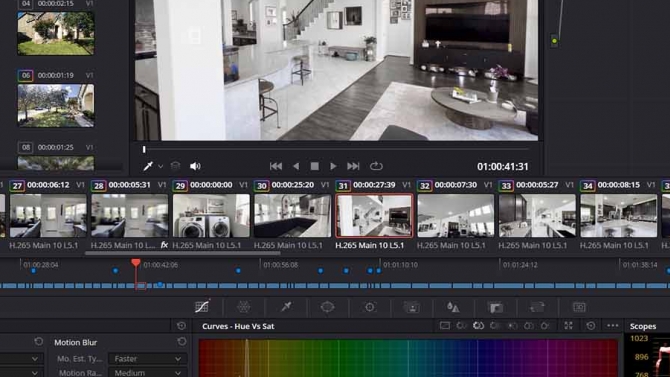Play the clip forward

pos(333,166)
